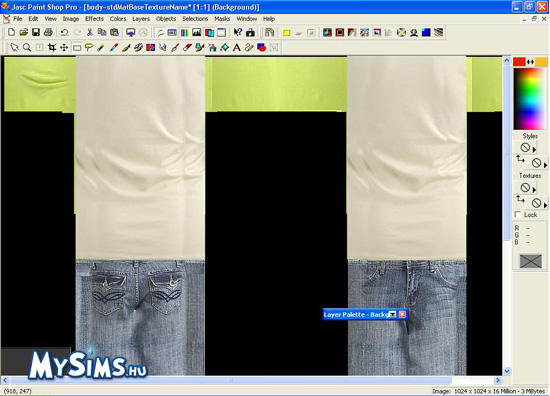Save the image with the floppy icon
The height and width of the screenshot is (396, 550).
(x=36, y=33)
